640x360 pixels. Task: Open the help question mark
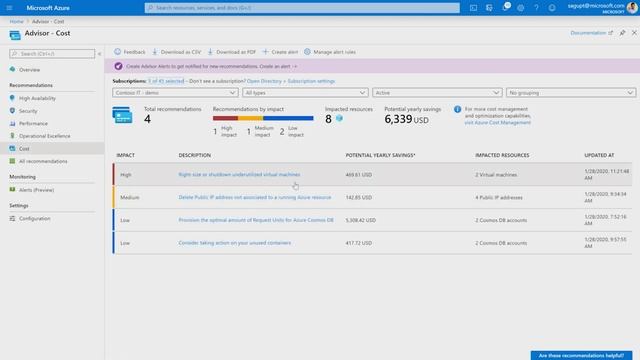(x=536, y=8)
